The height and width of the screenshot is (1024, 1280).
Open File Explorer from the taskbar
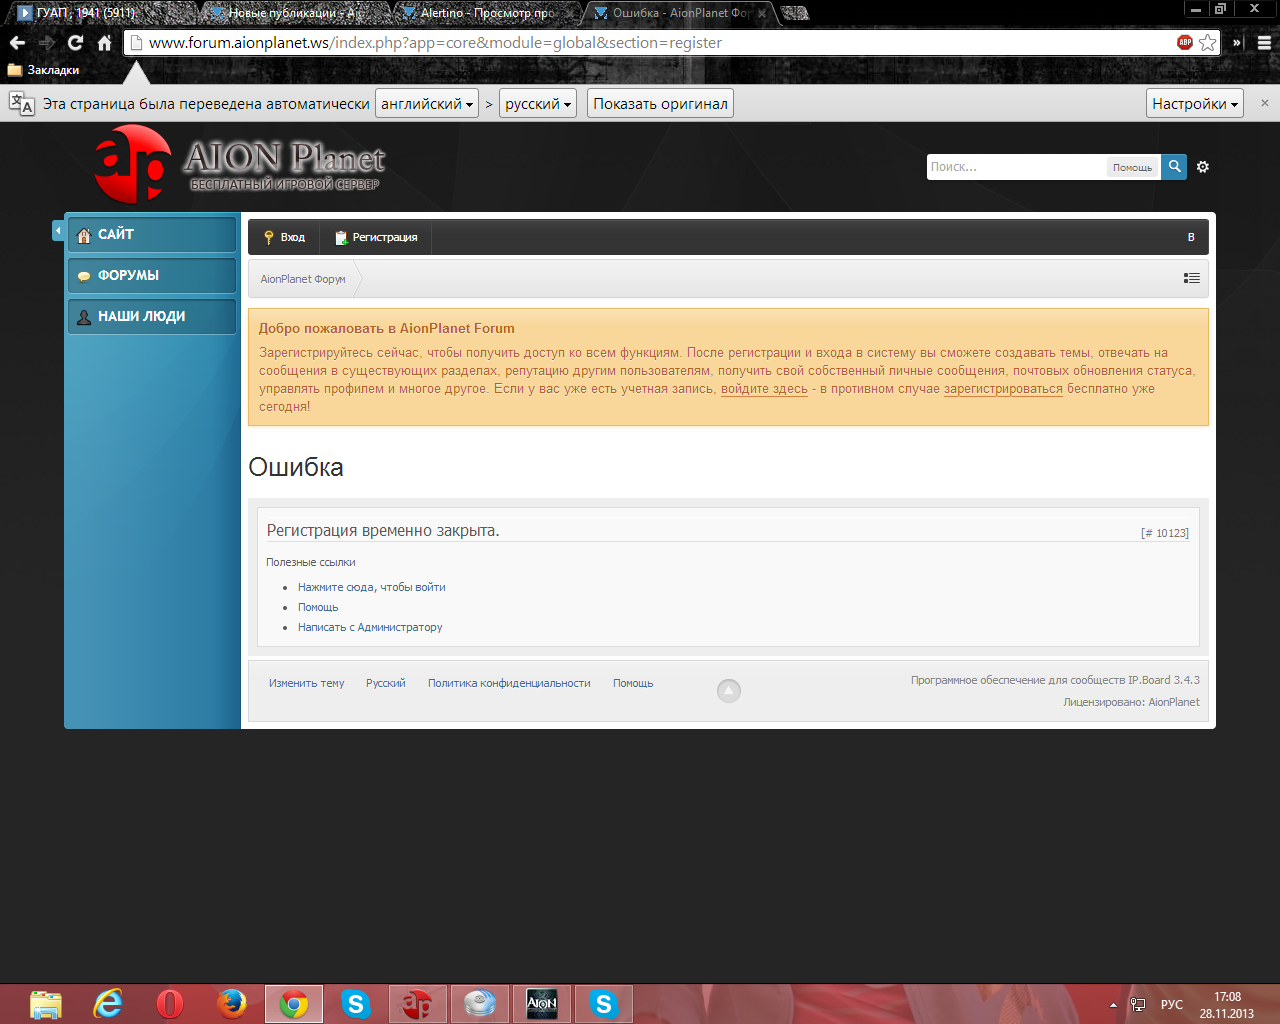[x=45, y=1004]
